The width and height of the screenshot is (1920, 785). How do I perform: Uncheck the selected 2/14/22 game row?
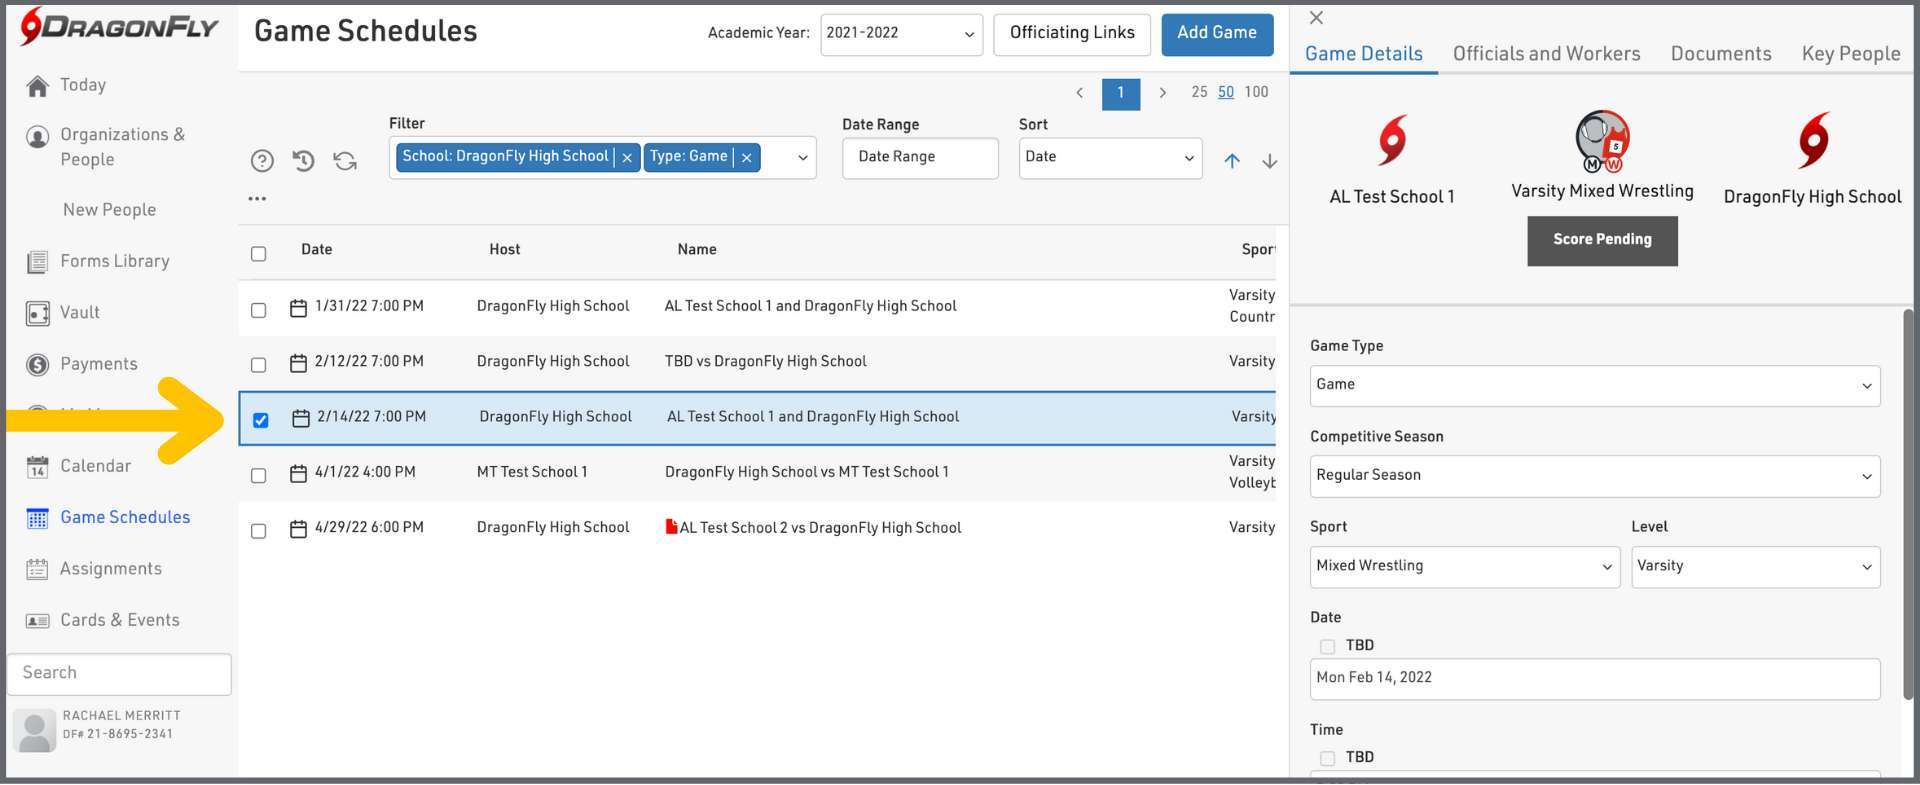pyautogui.click(x=261, y=420)
